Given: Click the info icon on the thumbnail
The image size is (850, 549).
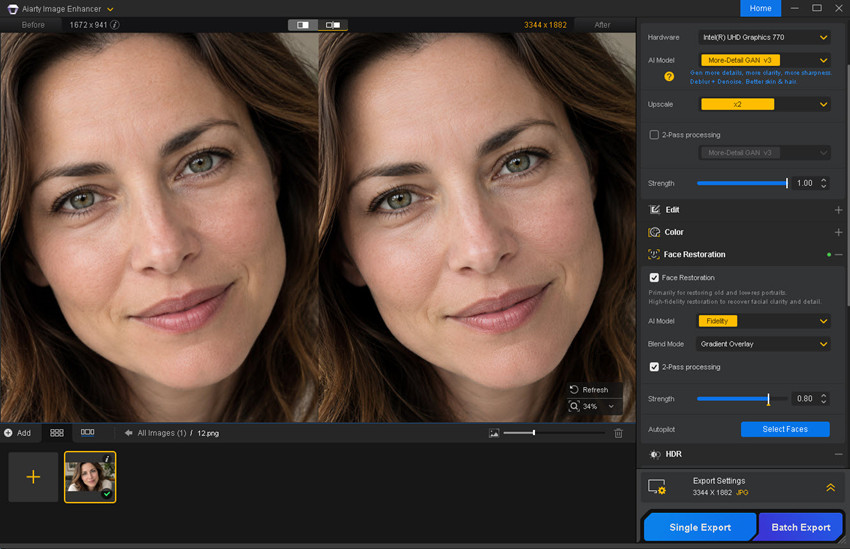Looking at the screenshot, I should coord(107,458).
